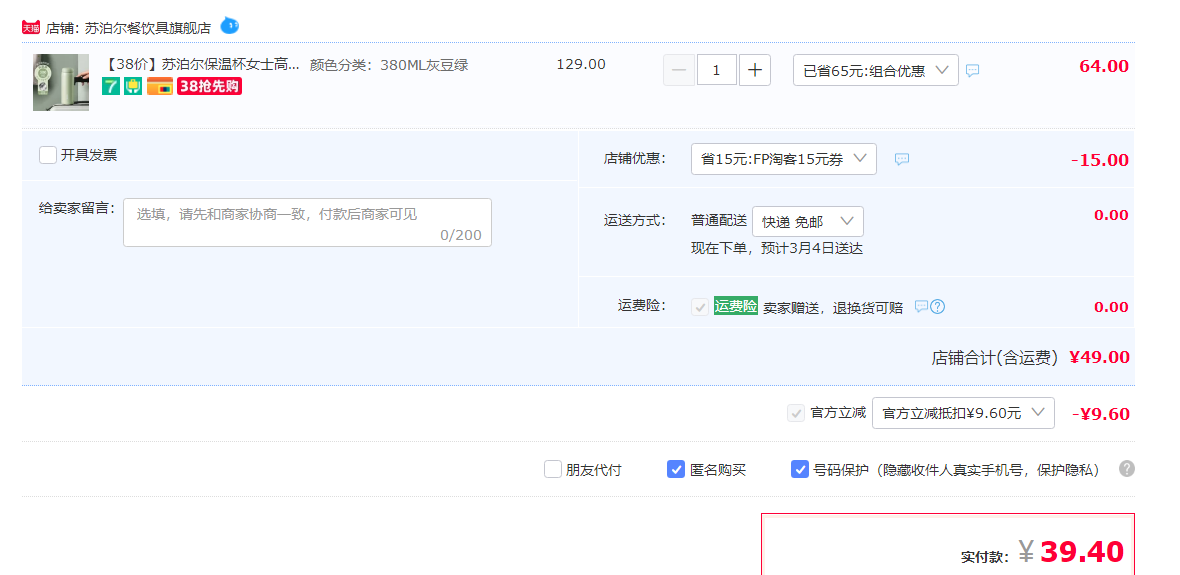
Task: Click the 卖家赠送，退换货可赔 text
Action: click(x=832, y=307)
